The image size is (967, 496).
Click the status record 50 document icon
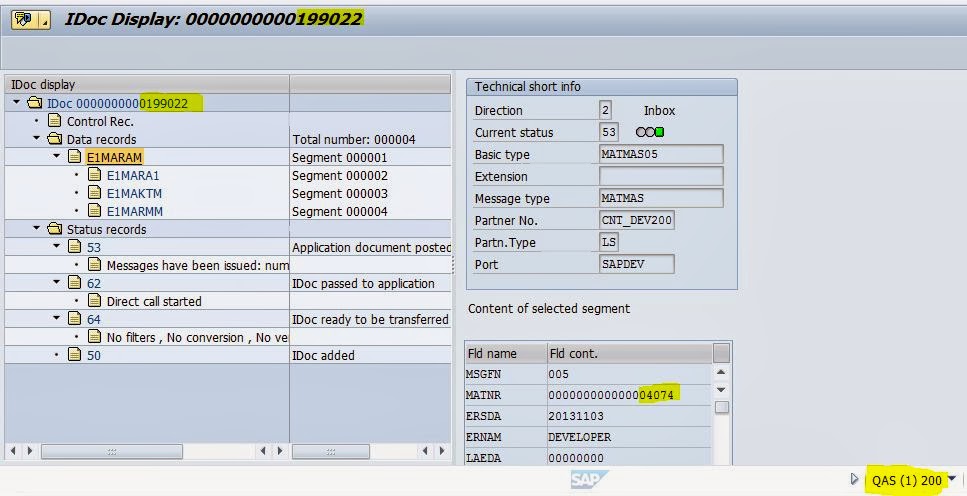(x=75, y=355)
